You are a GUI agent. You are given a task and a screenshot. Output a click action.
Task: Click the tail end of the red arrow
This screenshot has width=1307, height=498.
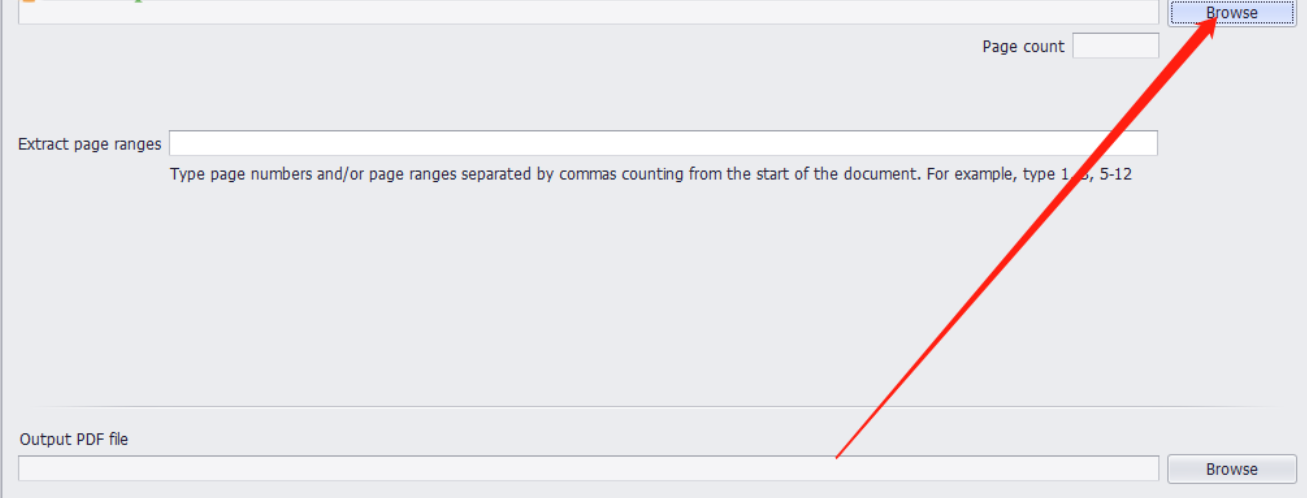coord(838,456)
